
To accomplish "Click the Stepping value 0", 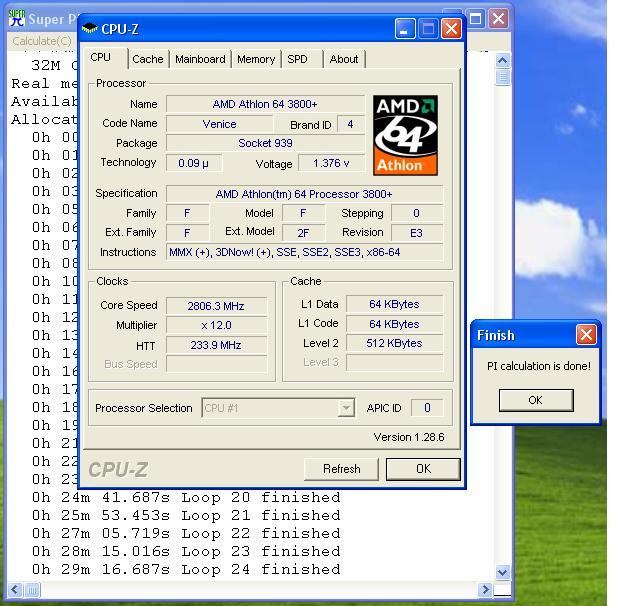I will point(416,213).
